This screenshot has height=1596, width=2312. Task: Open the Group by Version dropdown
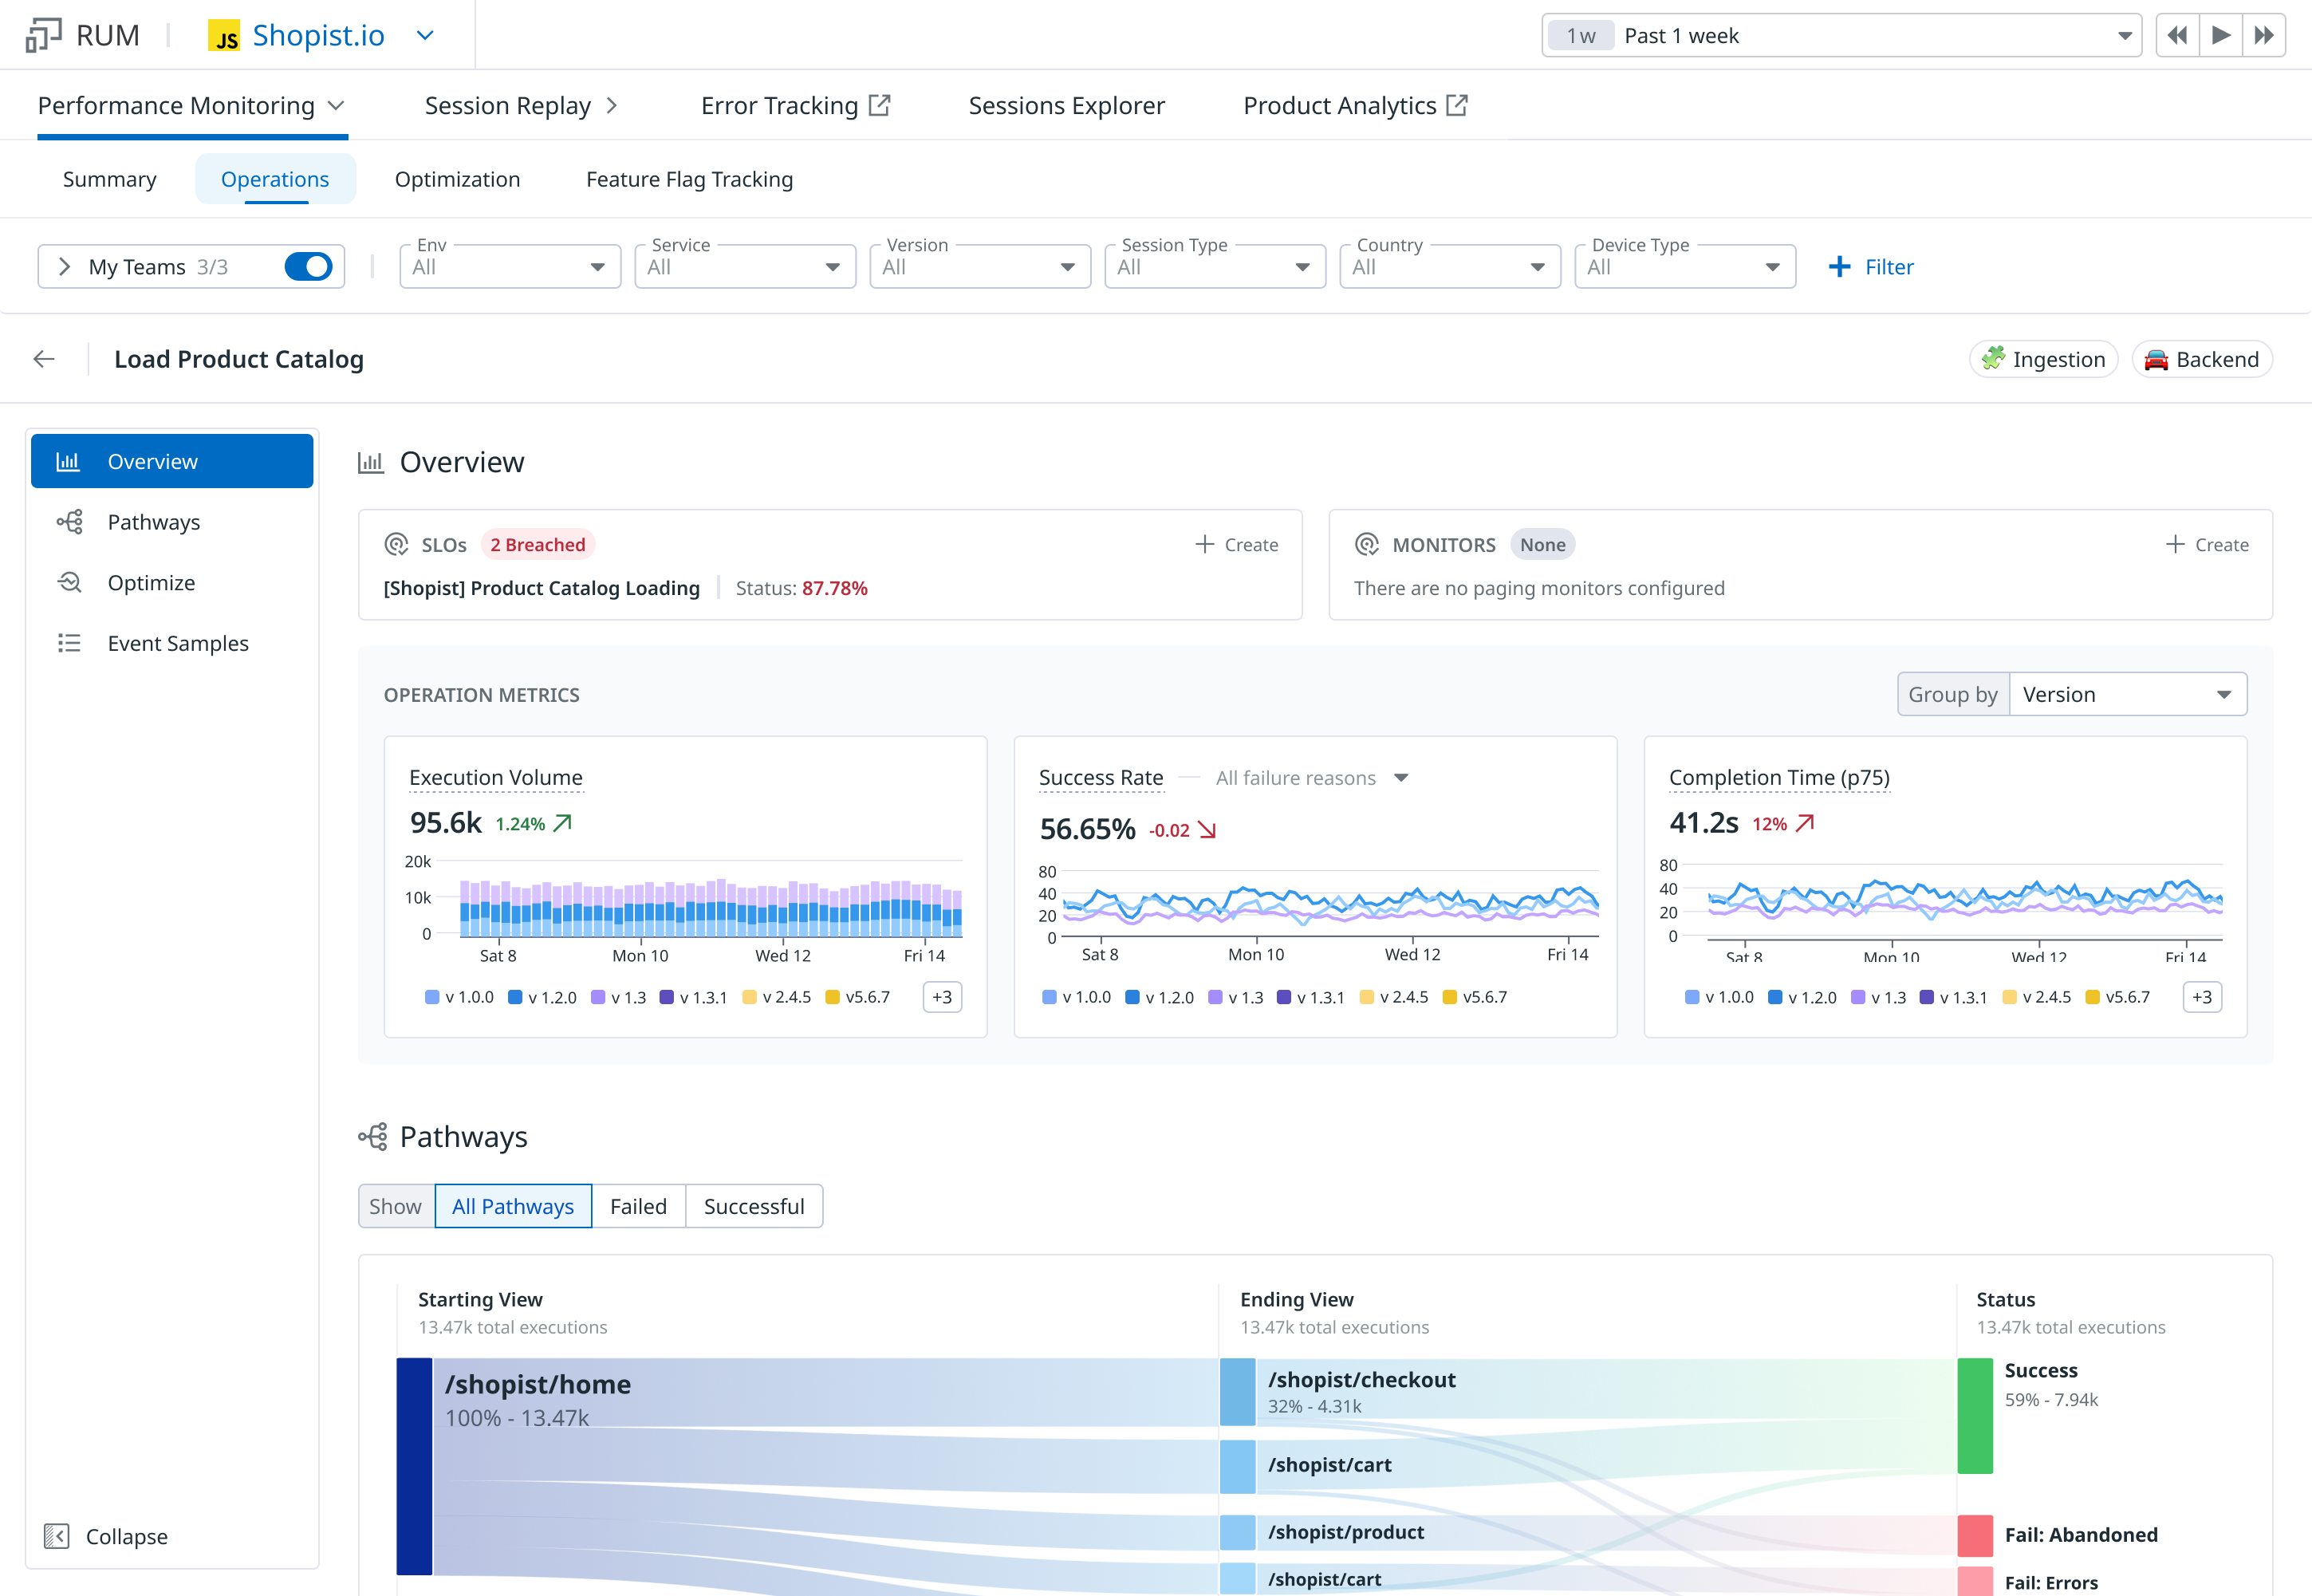[2127, 694]
